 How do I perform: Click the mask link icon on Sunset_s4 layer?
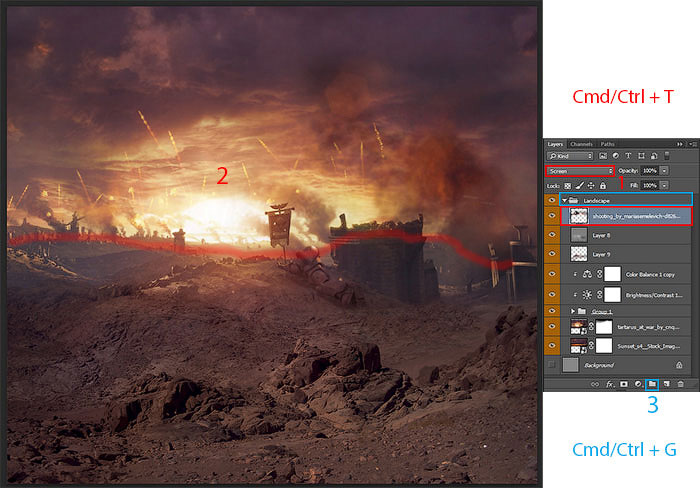(592, 346)
